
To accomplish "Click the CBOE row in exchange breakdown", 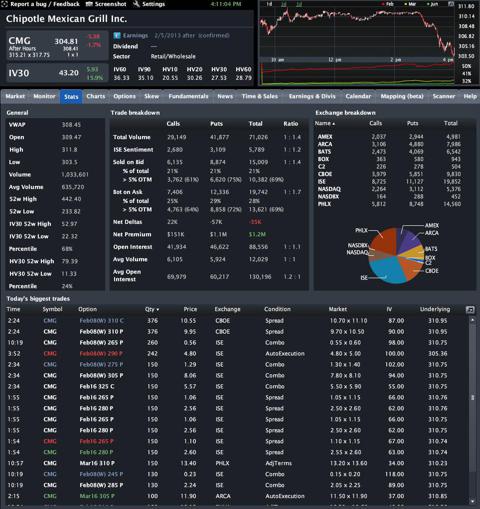I will point(389,174).
